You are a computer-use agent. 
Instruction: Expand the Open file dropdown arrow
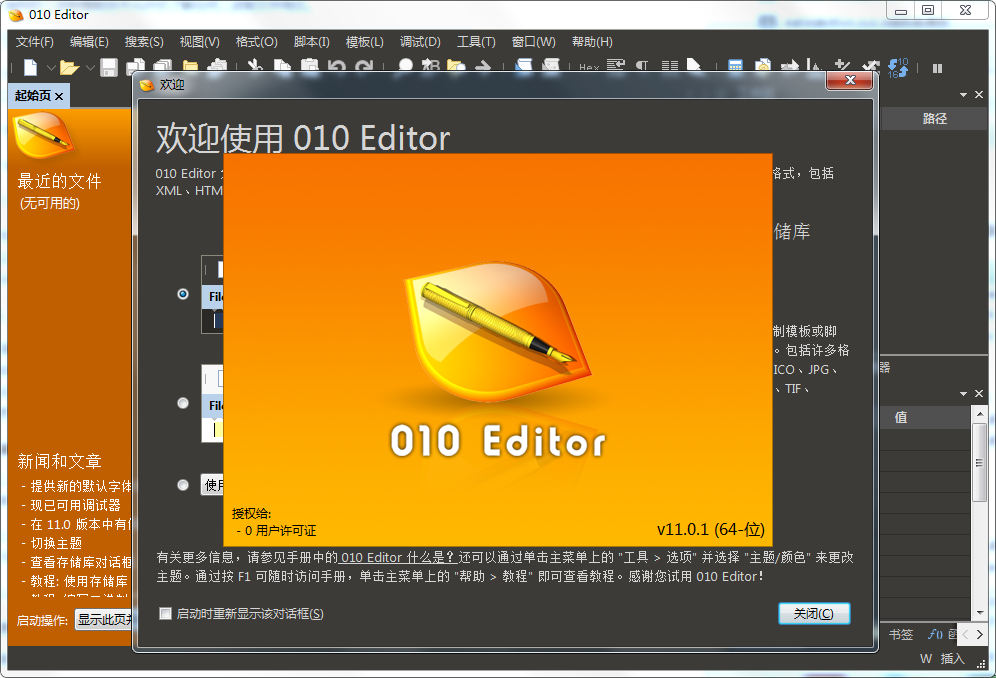pyautogui.click(x=88, y=68)
